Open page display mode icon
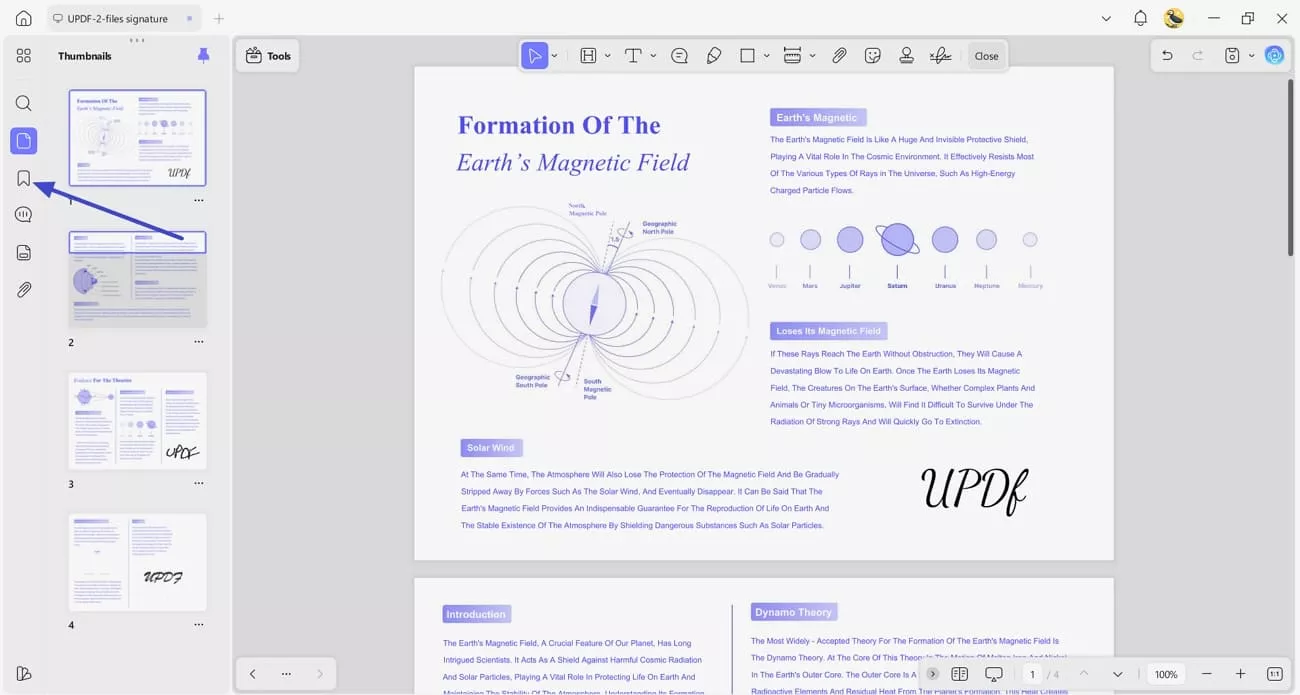The height and width of the screenshot is (695, 1300). point(960,674)
